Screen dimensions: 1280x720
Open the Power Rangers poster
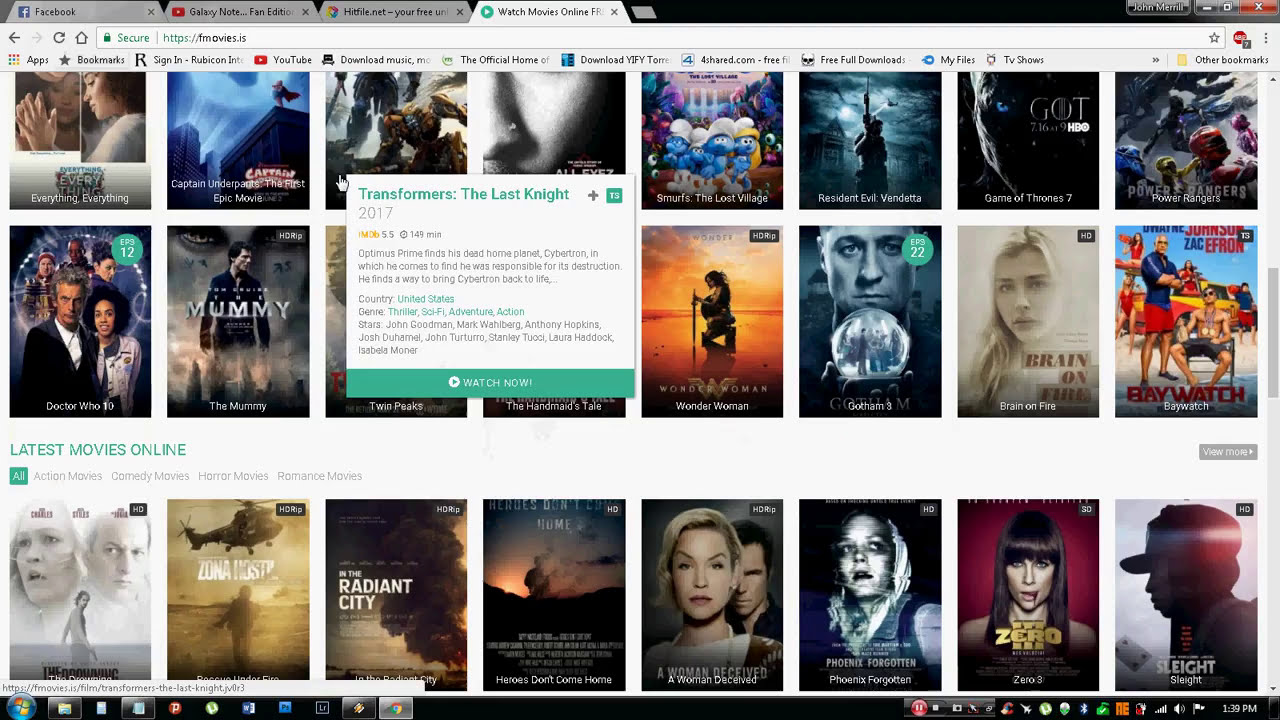(x=1186, y=140)
